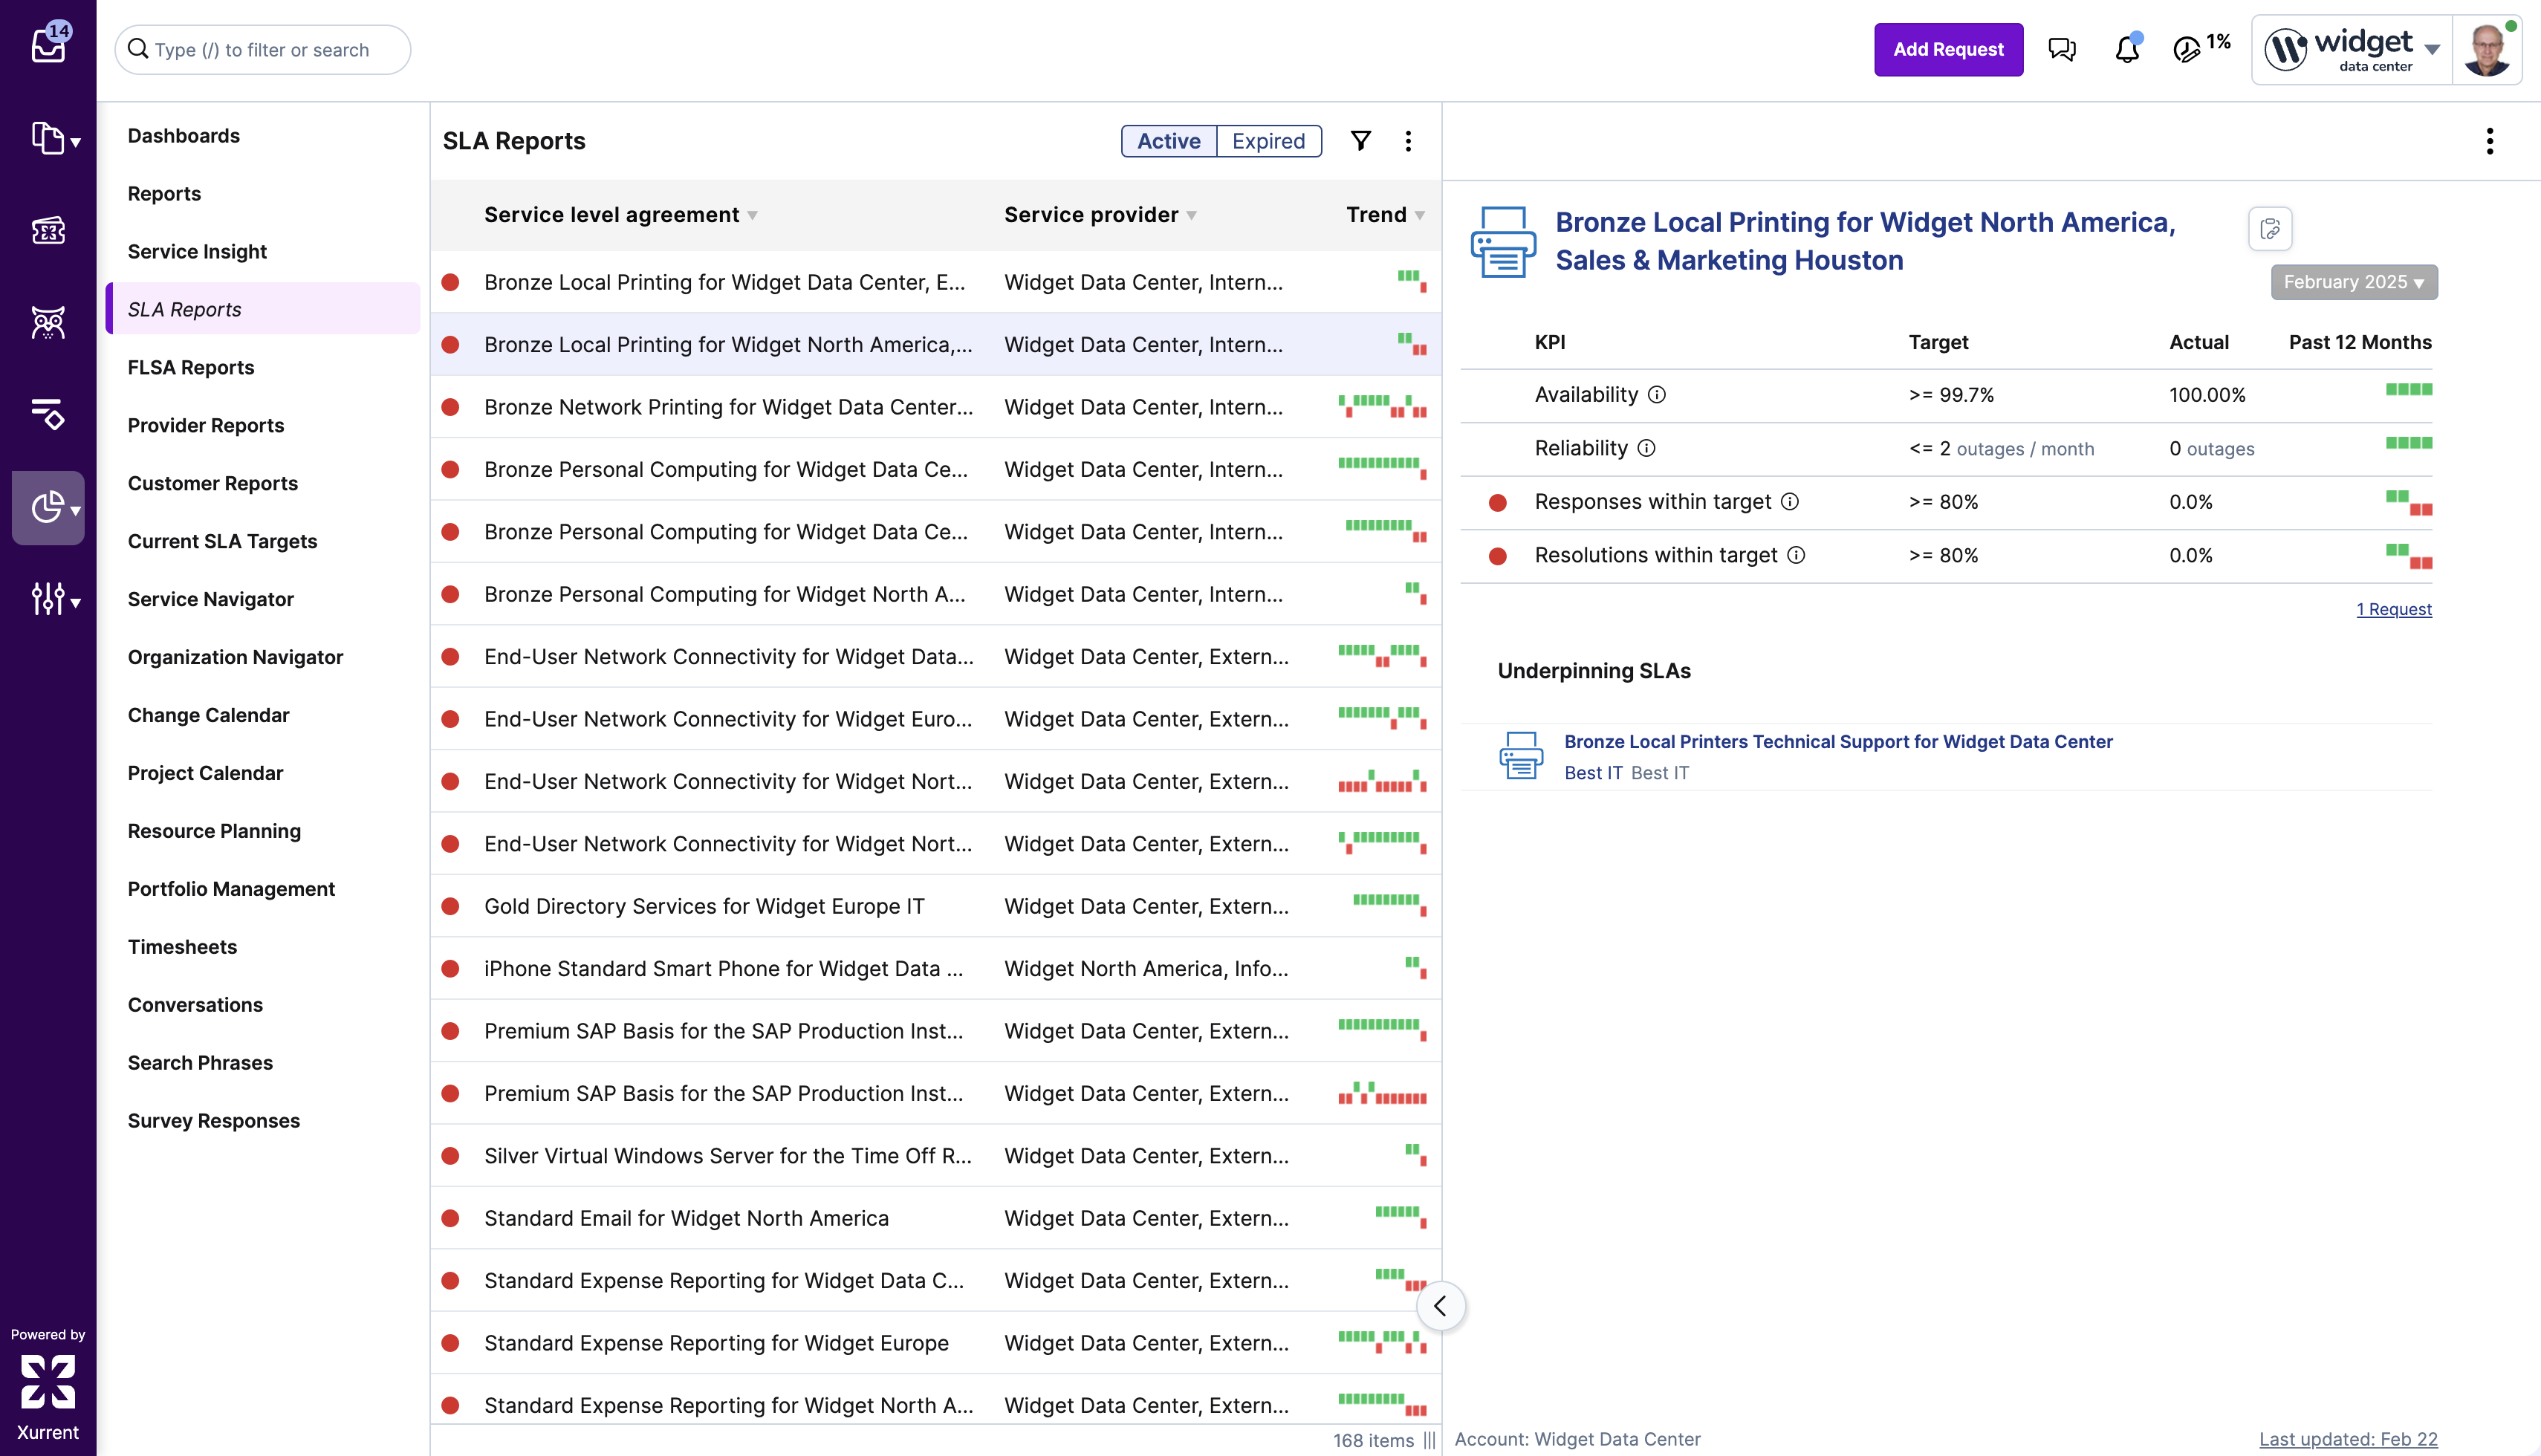Click the filter funnel icon in SLA Reports
Screen dimensions: 2541x1456
1360,141
